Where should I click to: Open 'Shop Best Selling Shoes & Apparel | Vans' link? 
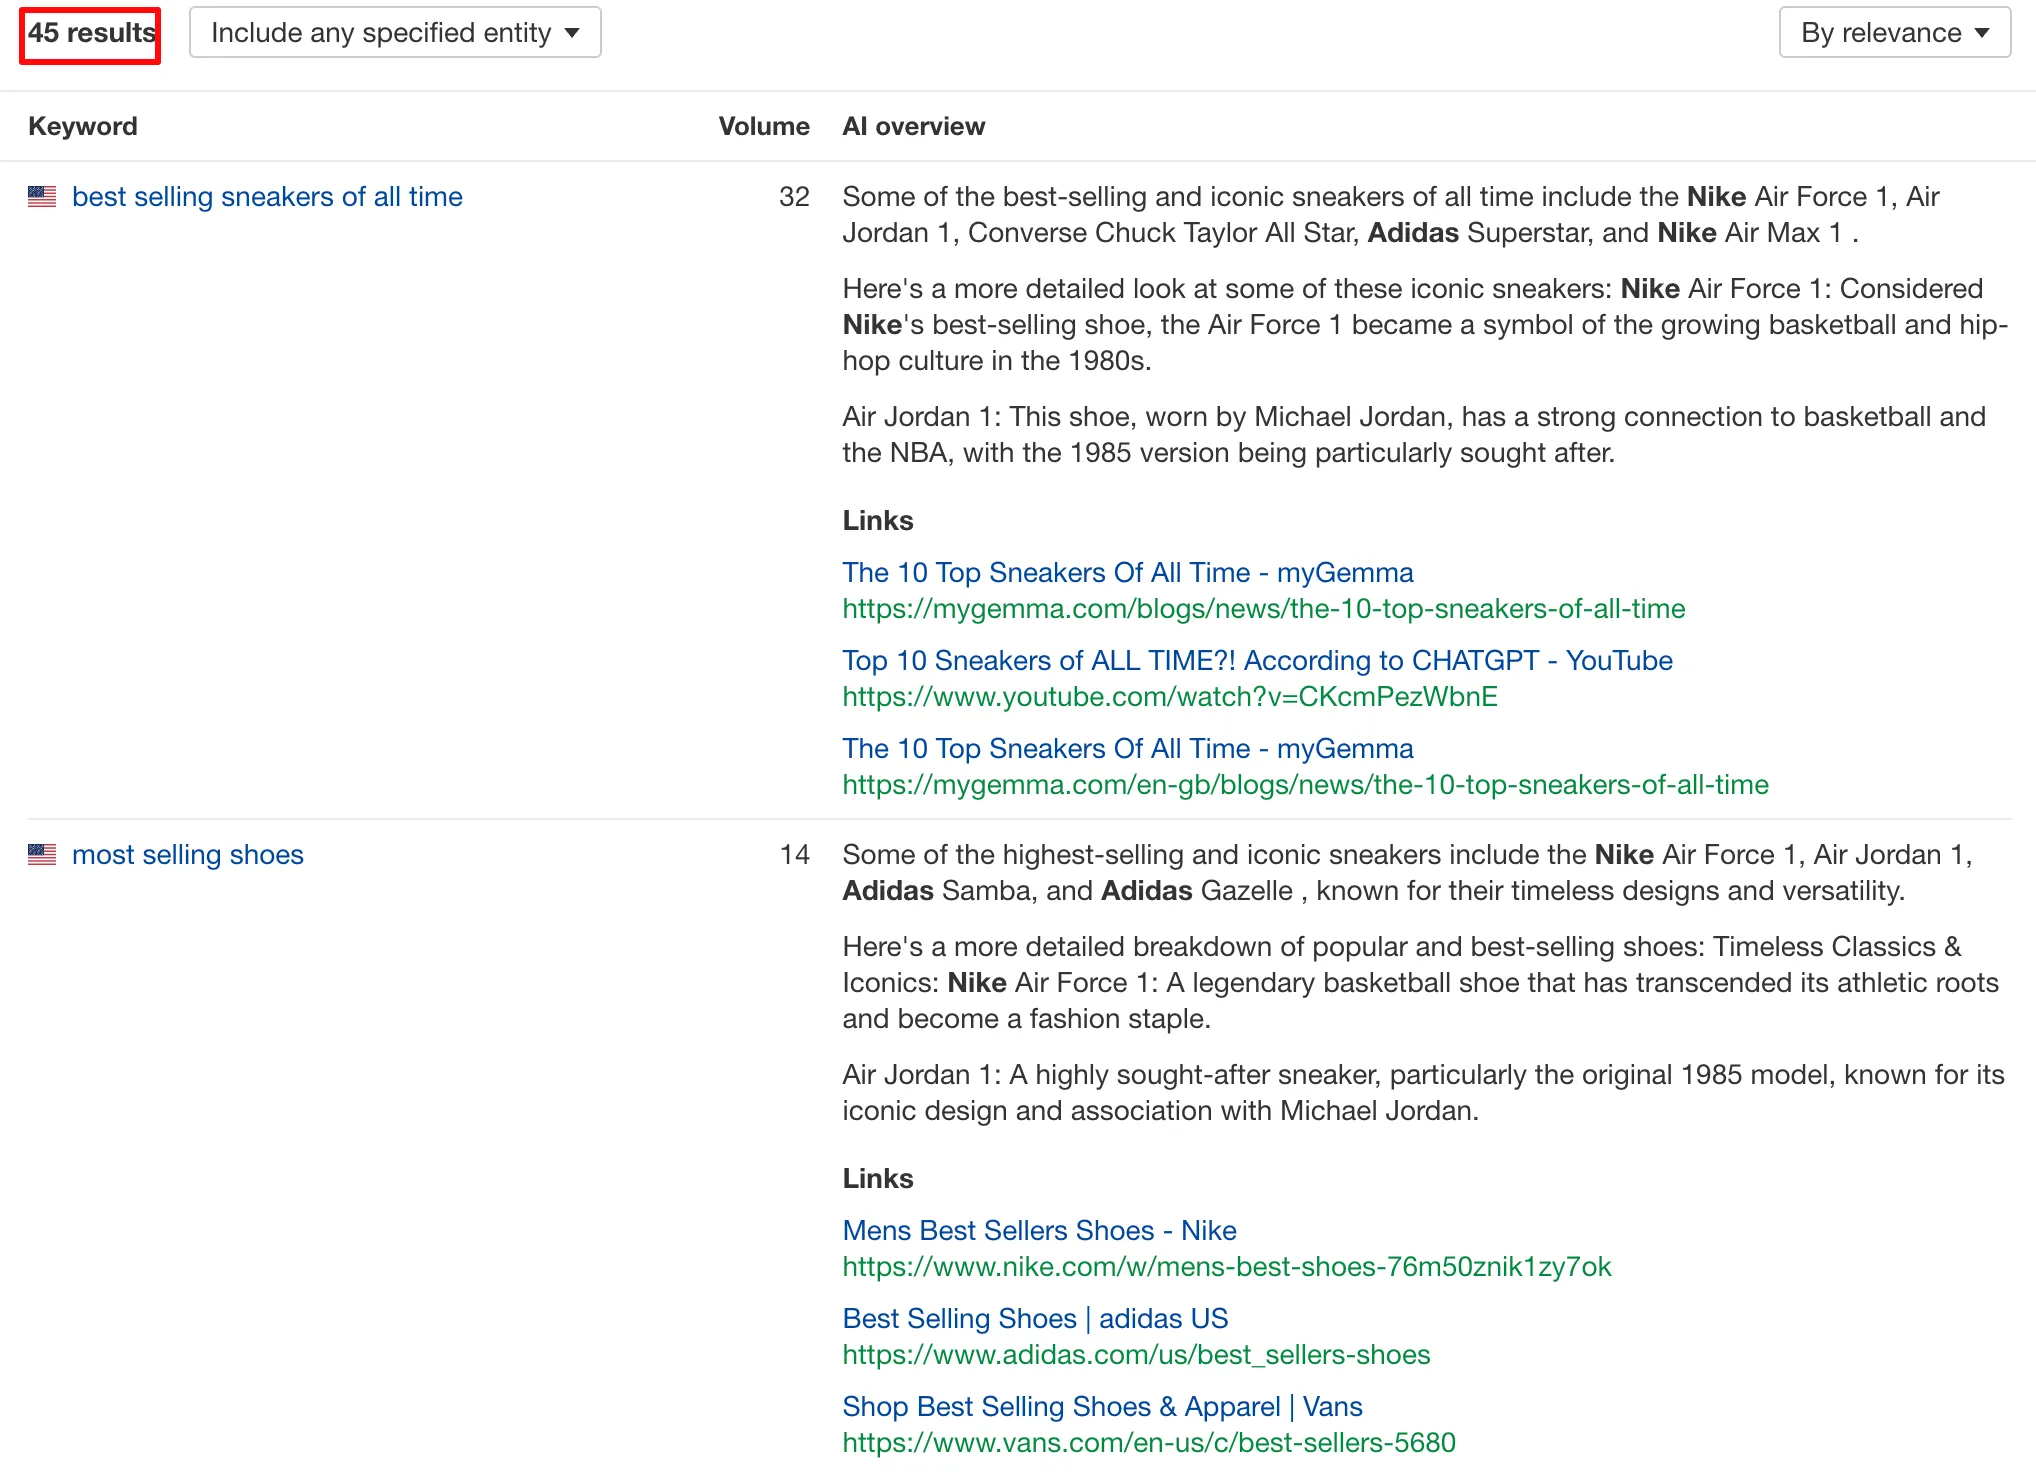(1103, 1407)
